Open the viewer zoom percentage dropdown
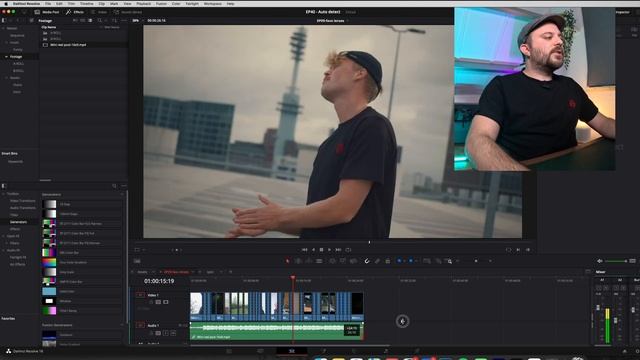 [137, 20]
